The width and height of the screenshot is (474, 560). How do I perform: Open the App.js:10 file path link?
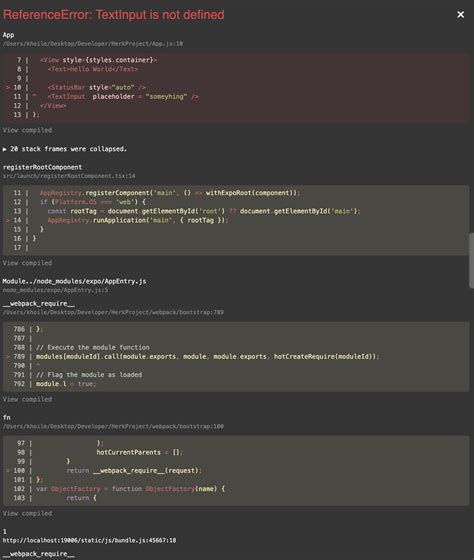(93, 44)
